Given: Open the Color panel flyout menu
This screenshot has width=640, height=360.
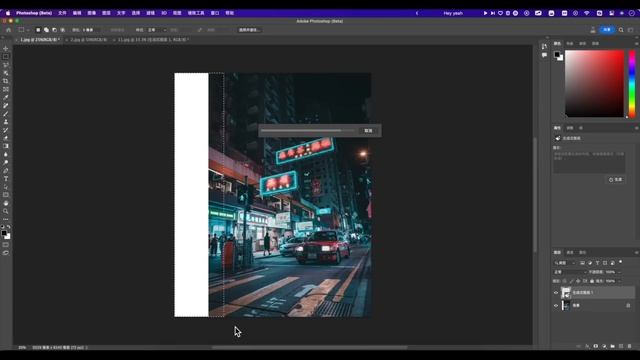Looking at the screenshot, I should click(636, 43).
